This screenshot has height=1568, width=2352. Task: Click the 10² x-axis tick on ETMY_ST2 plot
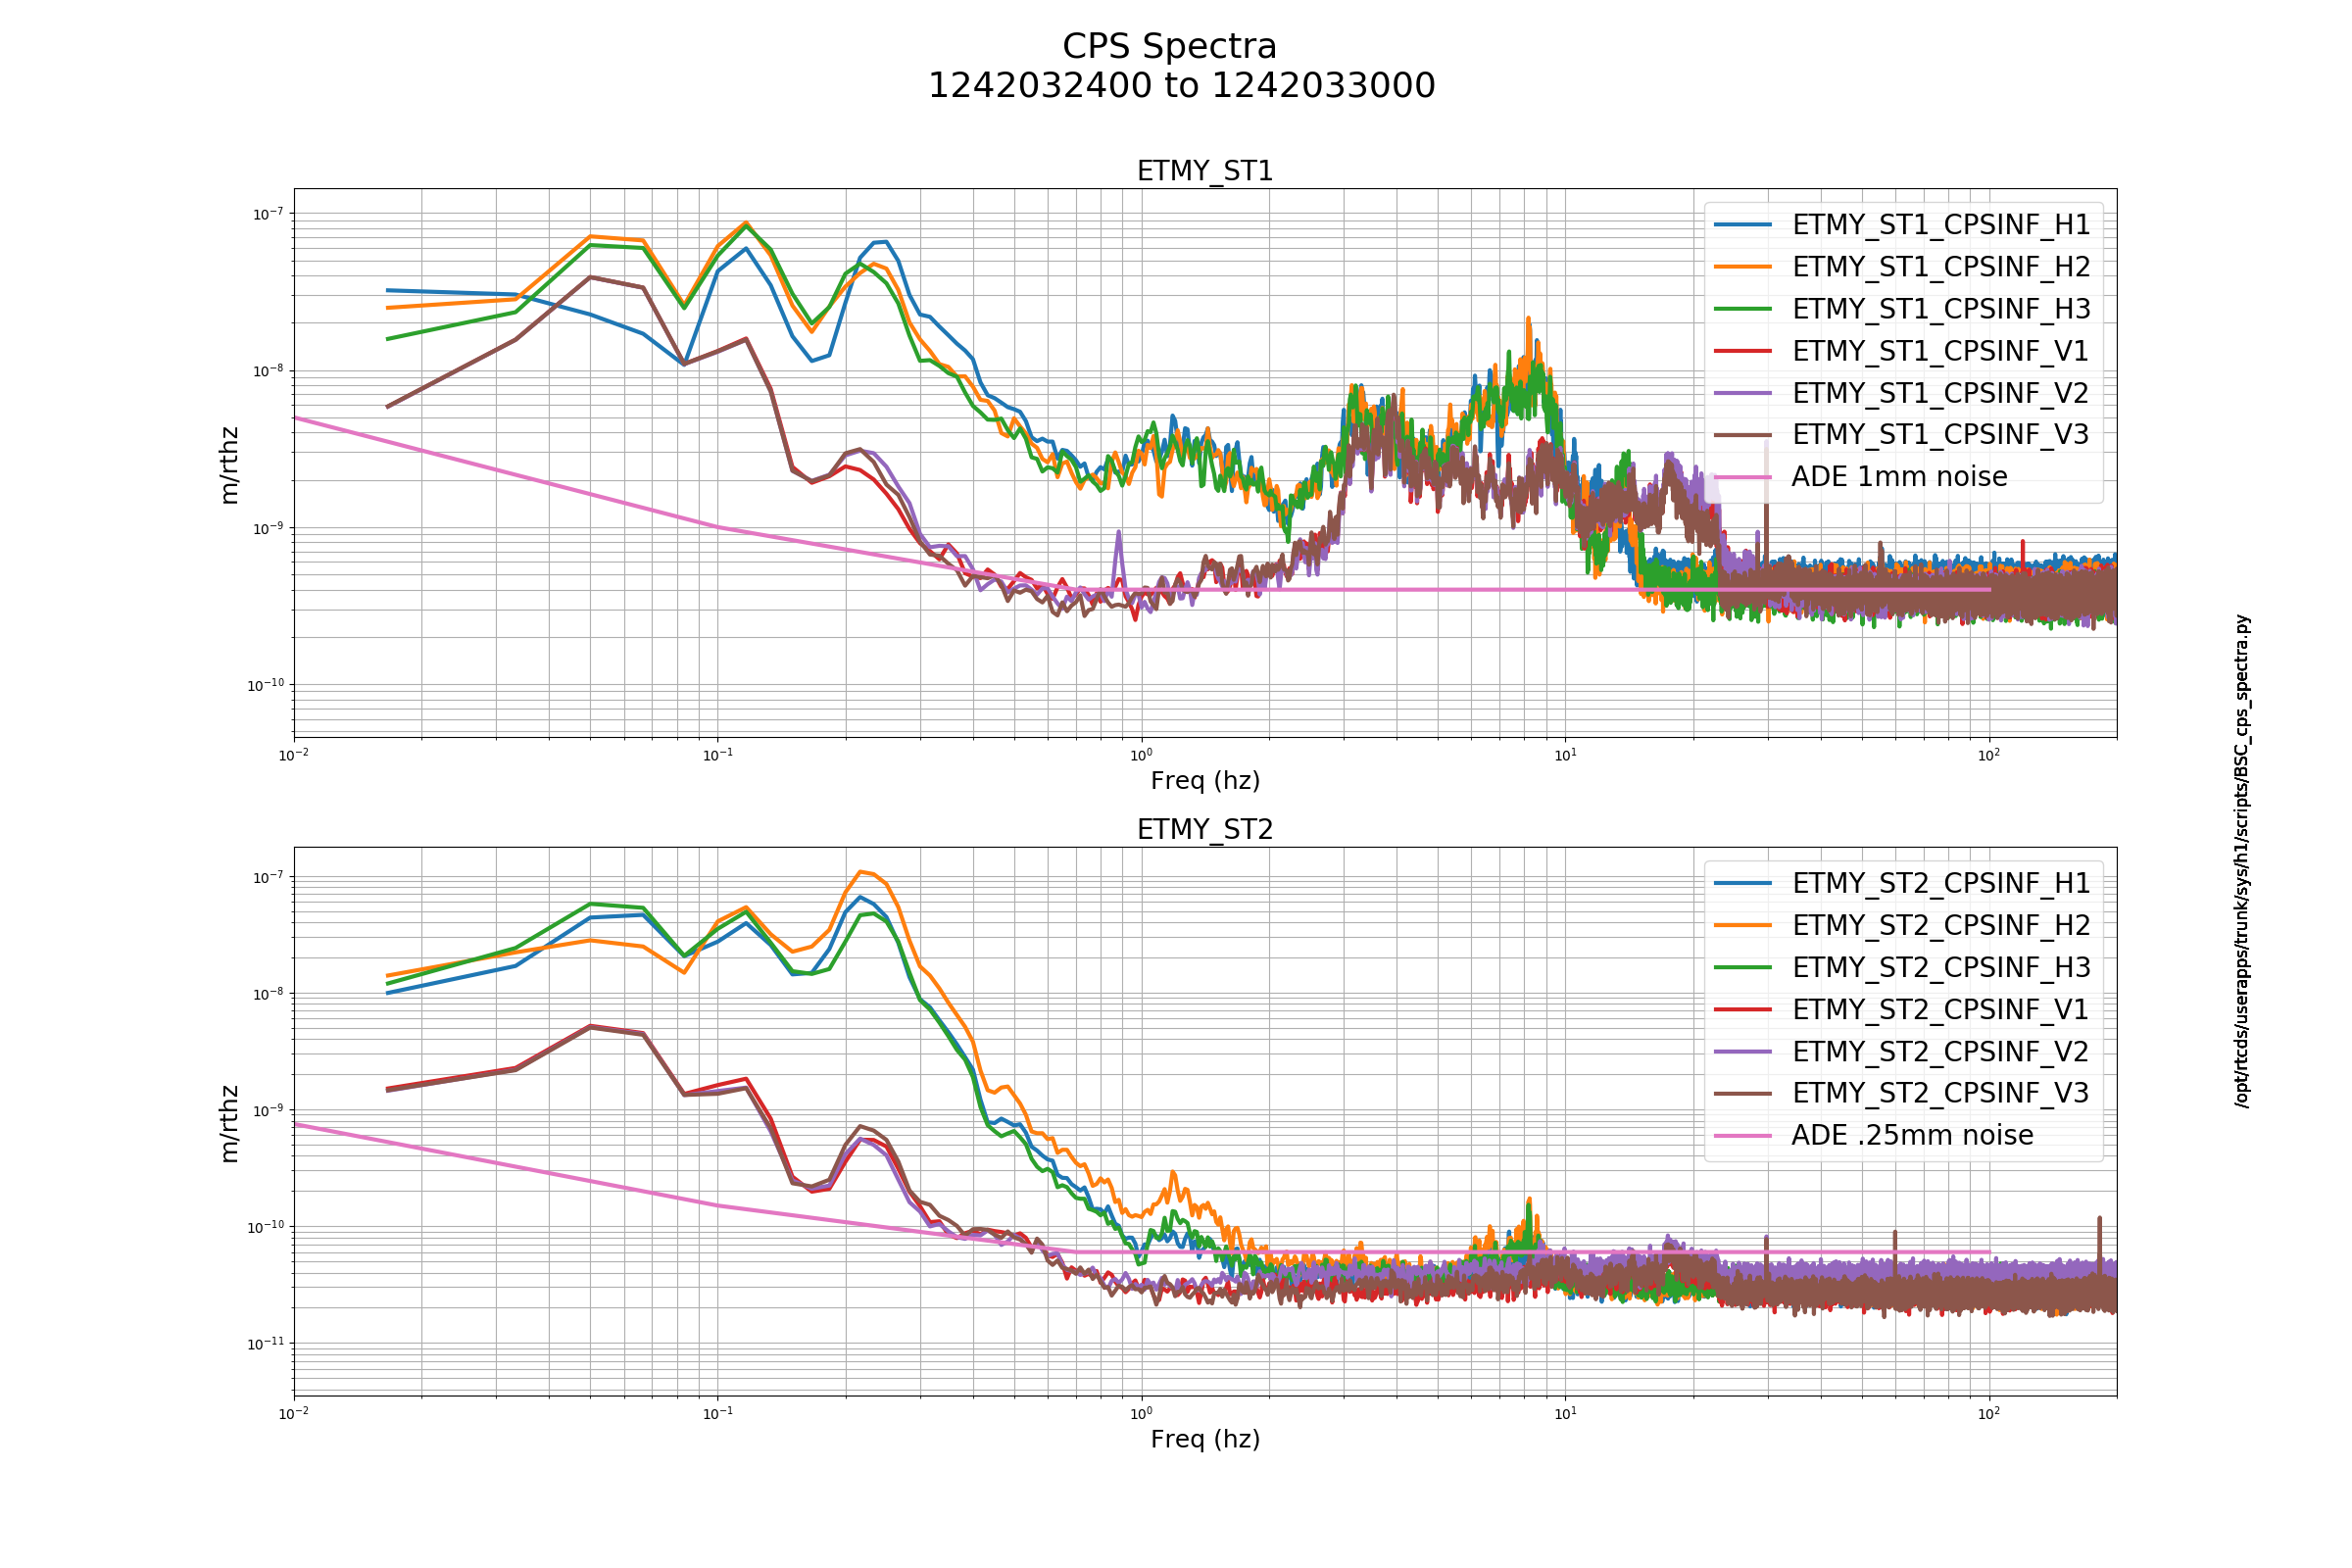(1989, 1413)
